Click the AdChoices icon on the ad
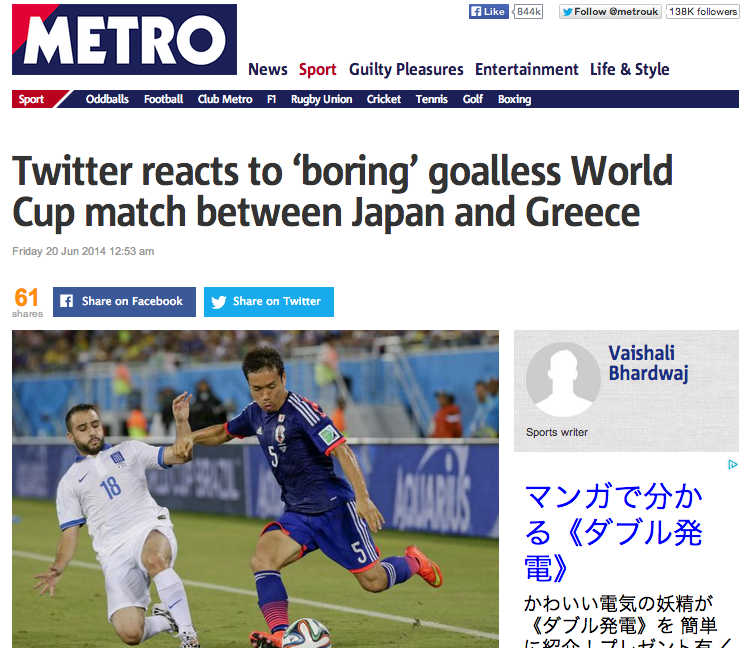 click(733, 465)
